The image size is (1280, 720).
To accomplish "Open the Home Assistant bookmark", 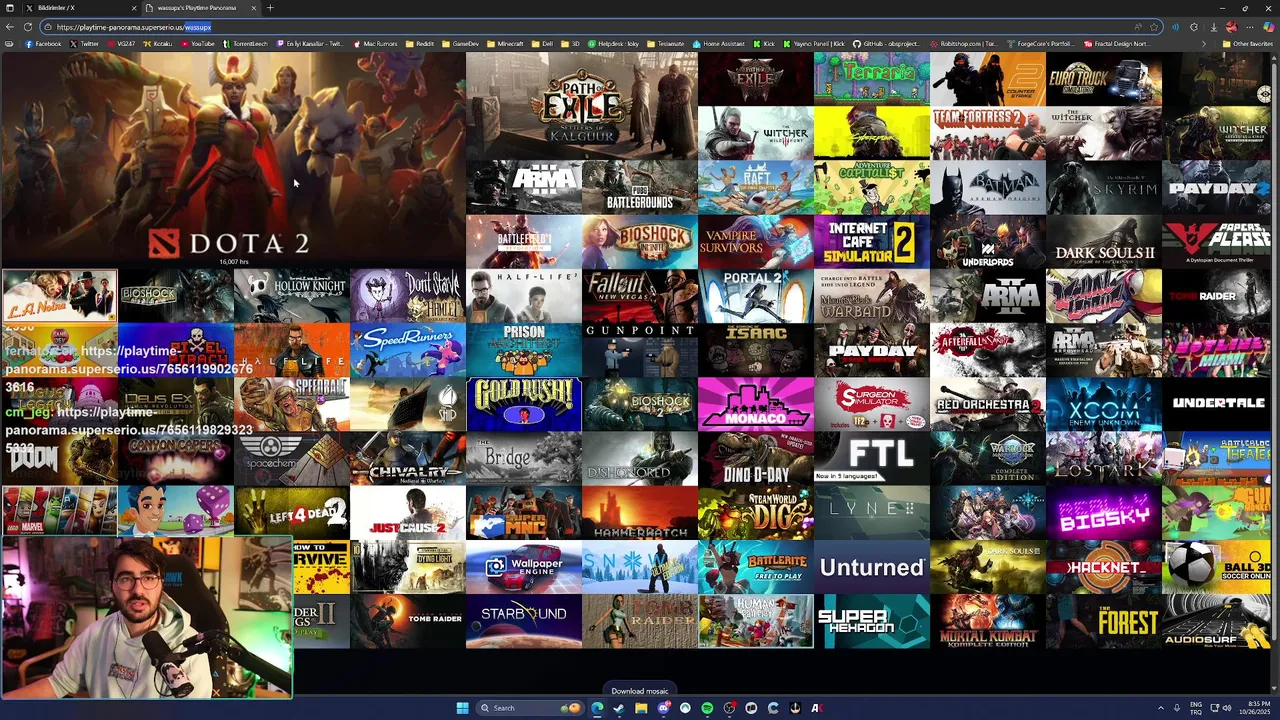I will pos(720,44).
